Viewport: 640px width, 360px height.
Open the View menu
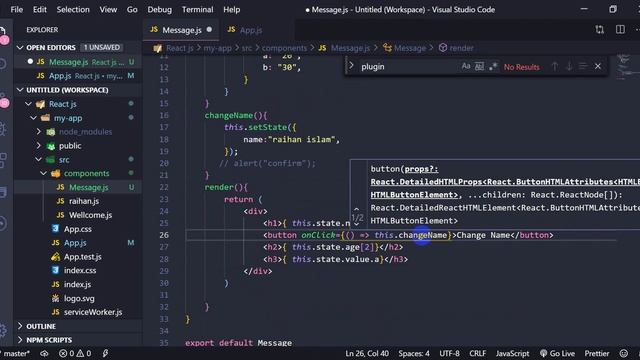(x=108, y=9)
